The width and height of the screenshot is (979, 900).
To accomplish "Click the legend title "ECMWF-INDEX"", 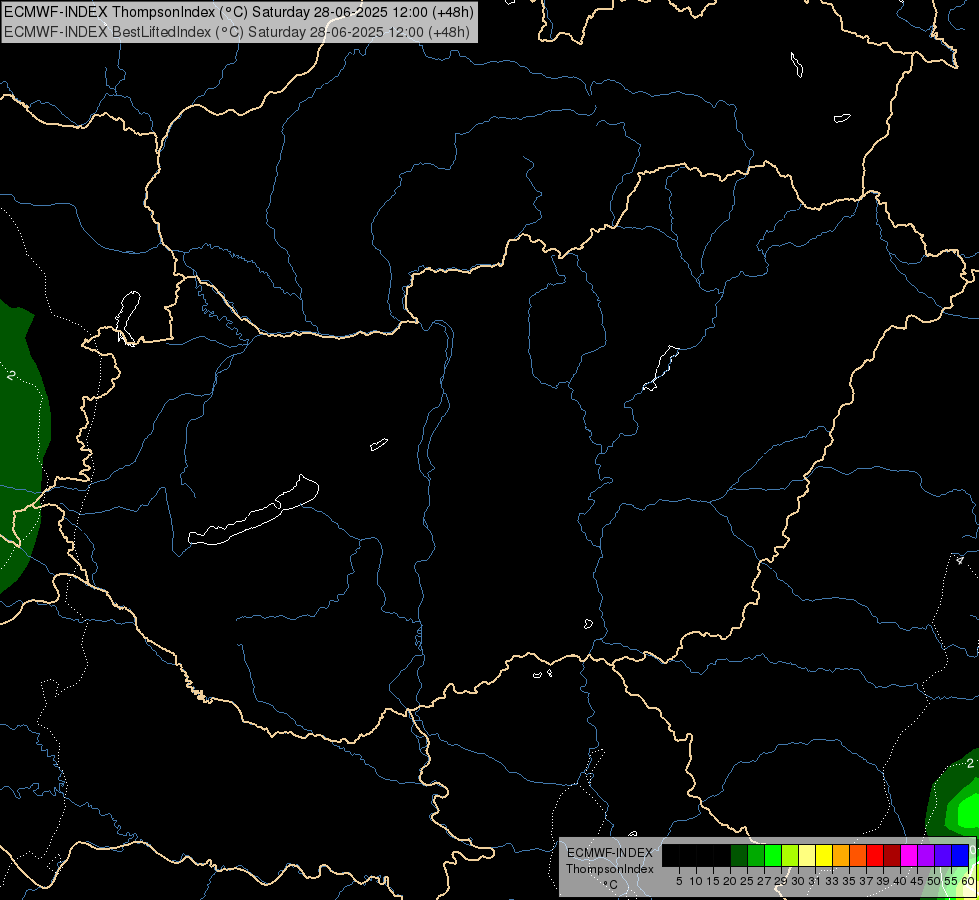I will (x=609, y=853).
